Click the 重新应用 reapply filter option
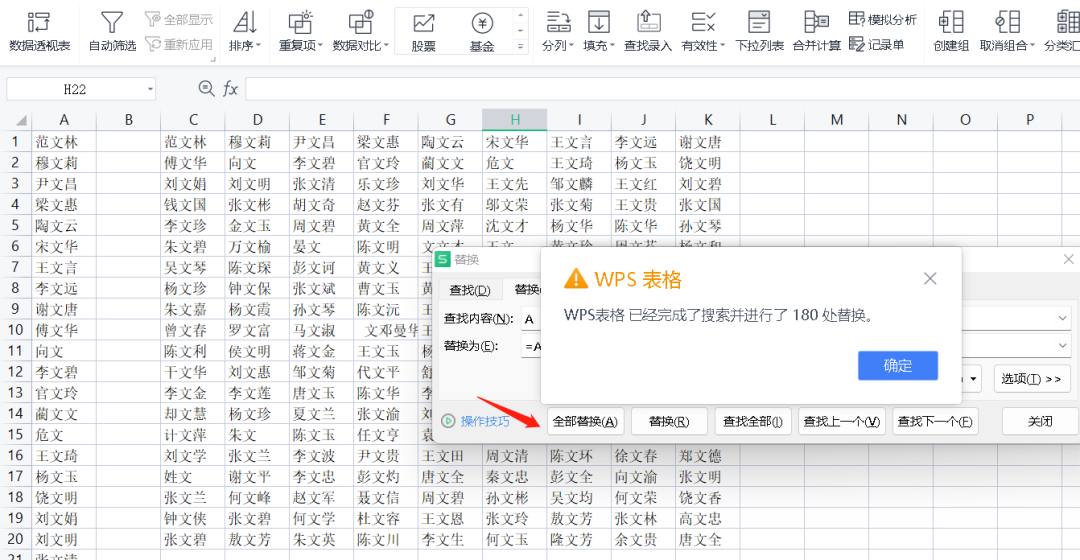This screenshot has height=560, width=1080. click(179, 44)
